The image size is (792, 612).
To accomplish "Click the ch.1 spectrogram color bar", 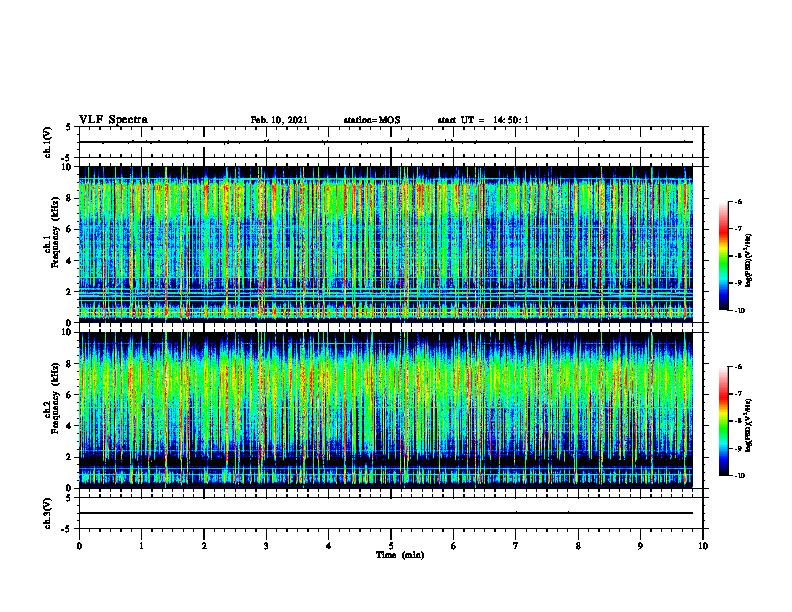I will pyautogui.click(x=723, y=256).
